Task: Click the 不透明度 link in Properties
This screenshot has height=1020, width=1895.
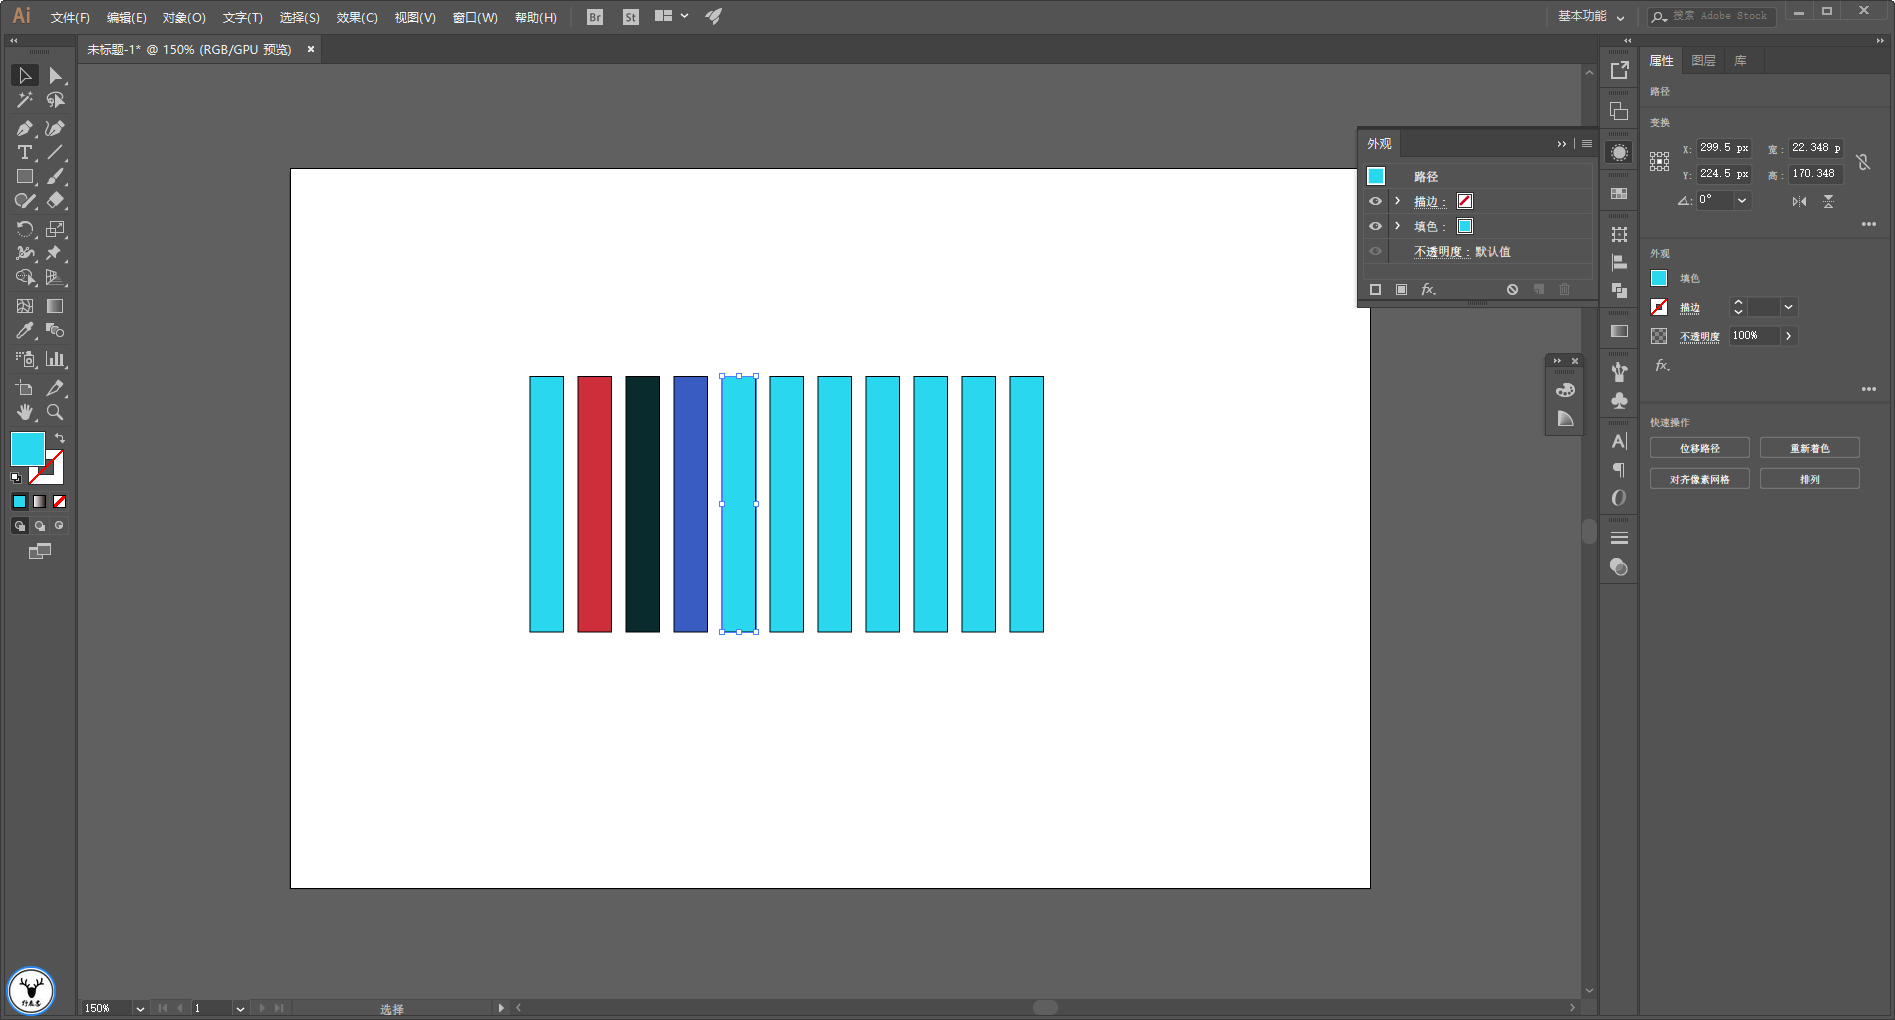Action: tap(1700, 337)
